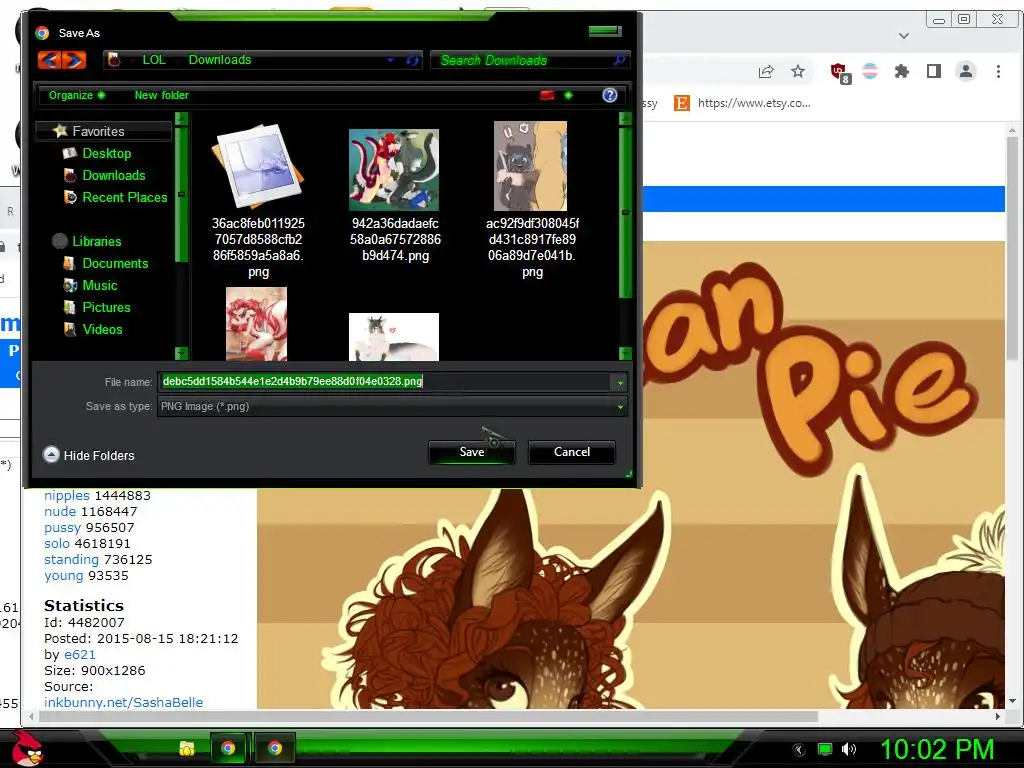The image size is (1024, 768).
Task: Click the page's horizontal scrollbar
Action: point(428,716)
